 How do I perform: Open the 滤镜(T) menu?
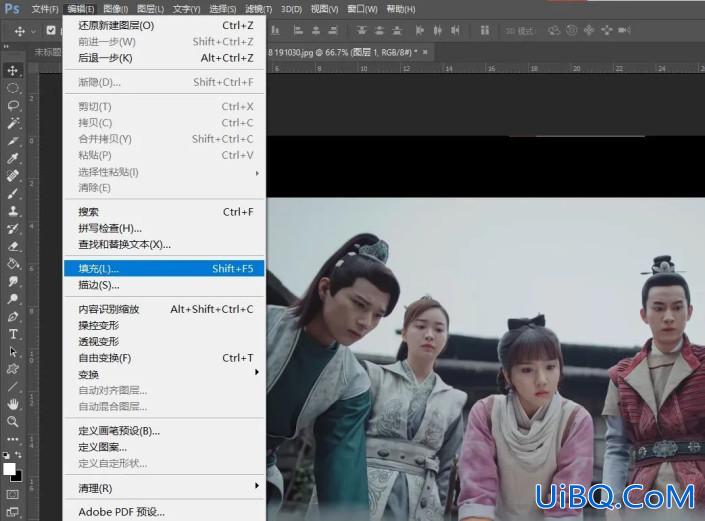[259, 9]
